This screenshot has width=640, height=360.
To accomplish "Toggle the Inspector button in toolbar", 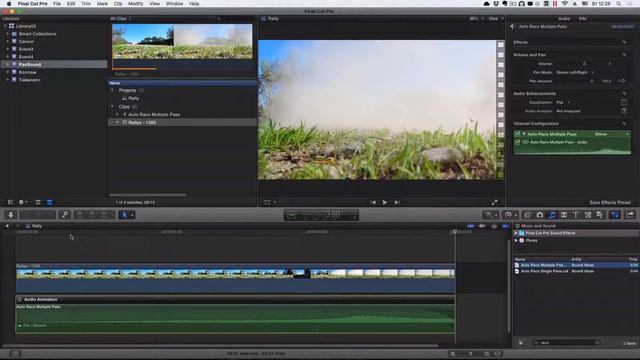I will 615,215.
